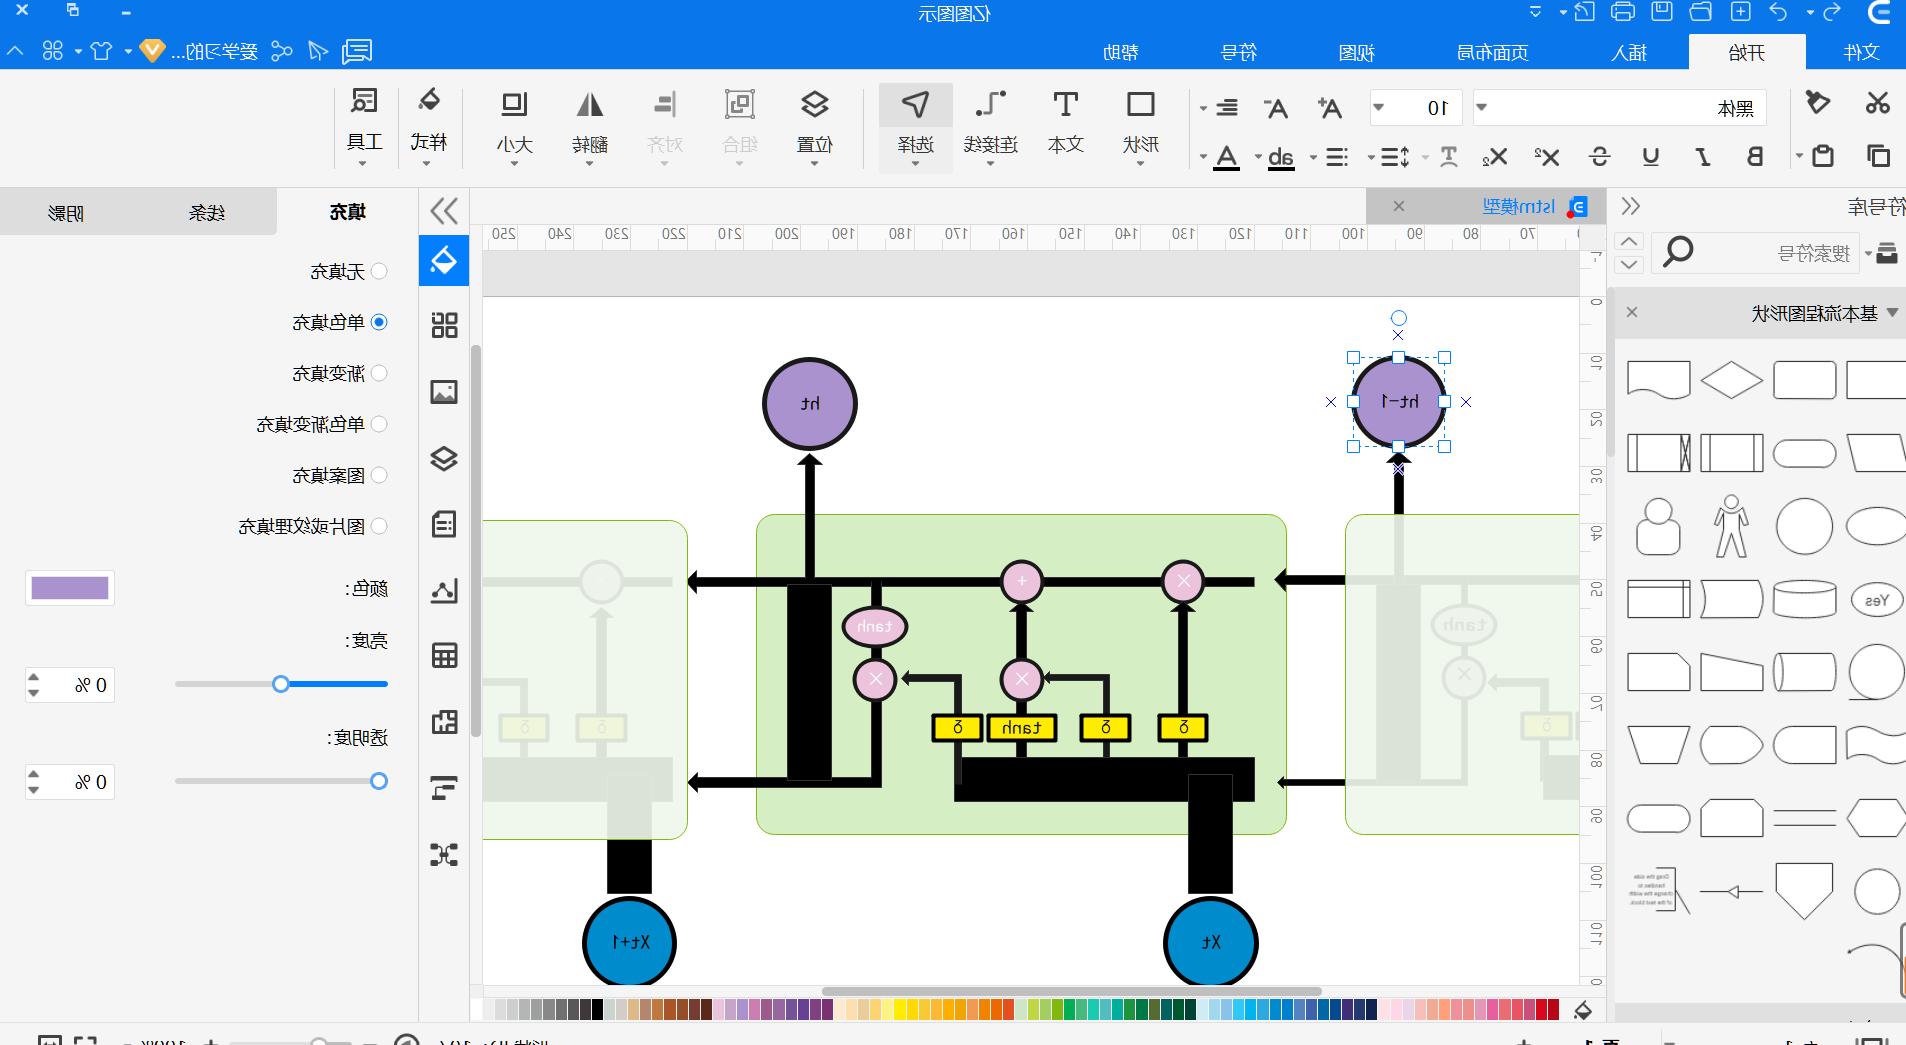This screenshot has width=1906, height=1045.
Task: Open the Layers panel in sidebar
Action: pos(444,458)
